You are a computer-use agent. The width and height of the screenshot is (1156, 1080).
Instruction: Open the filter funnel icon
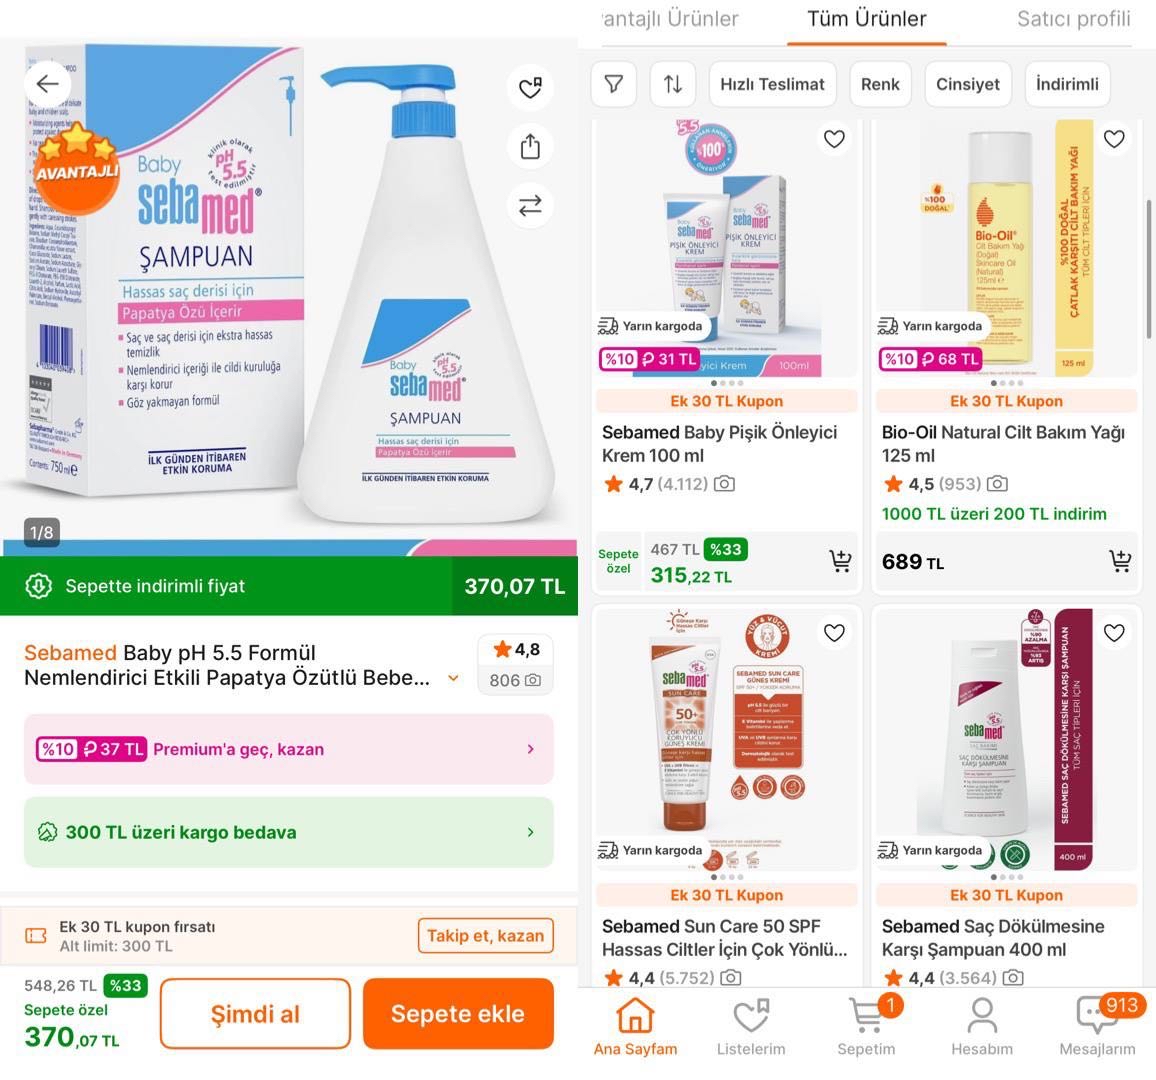coord(613,84)
